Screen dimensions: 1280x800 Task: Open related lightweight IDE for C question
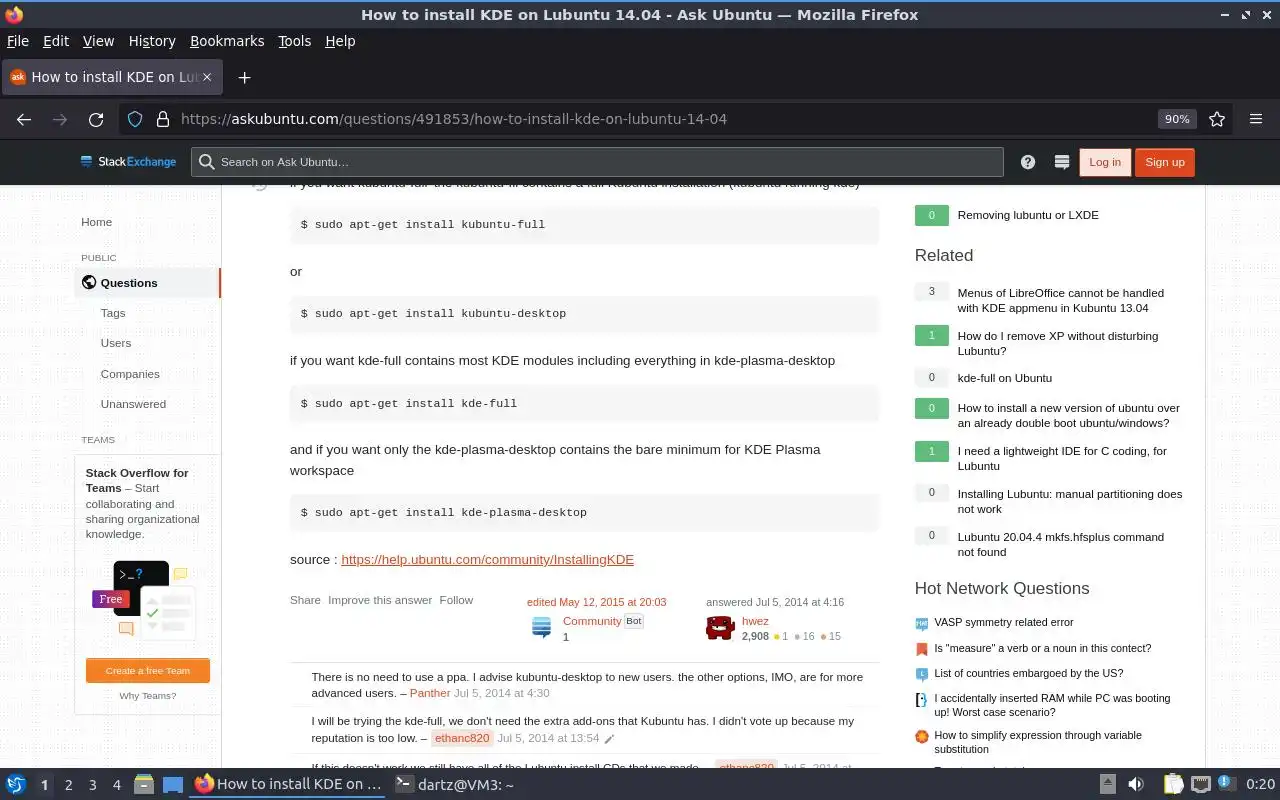point(1062,458)
